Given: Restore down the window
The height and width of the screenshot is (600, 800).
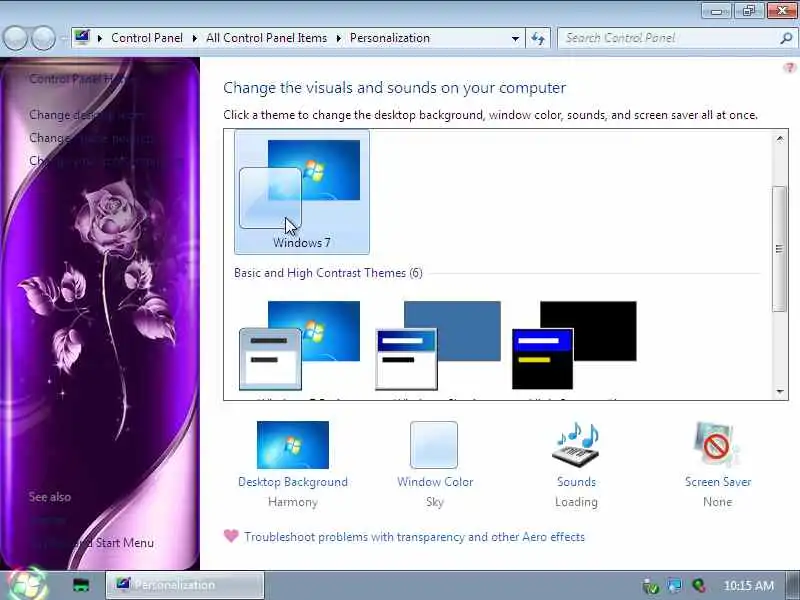Looking at the screenshot, I should (748, 11).
